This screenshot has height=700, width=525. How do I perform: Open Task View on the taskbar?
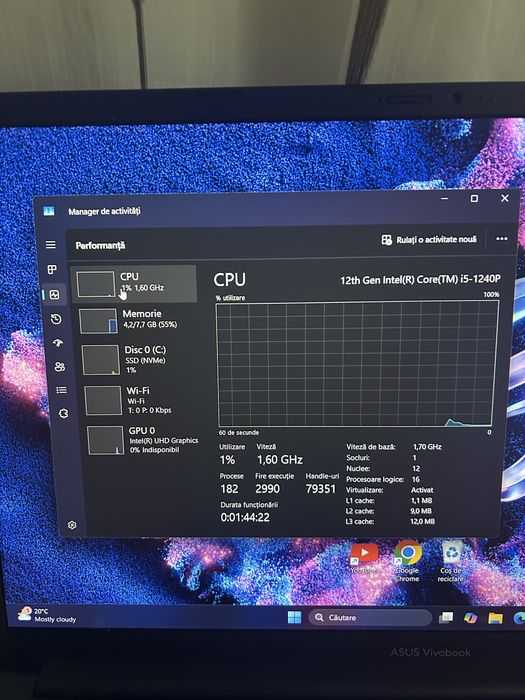(446, 617)
